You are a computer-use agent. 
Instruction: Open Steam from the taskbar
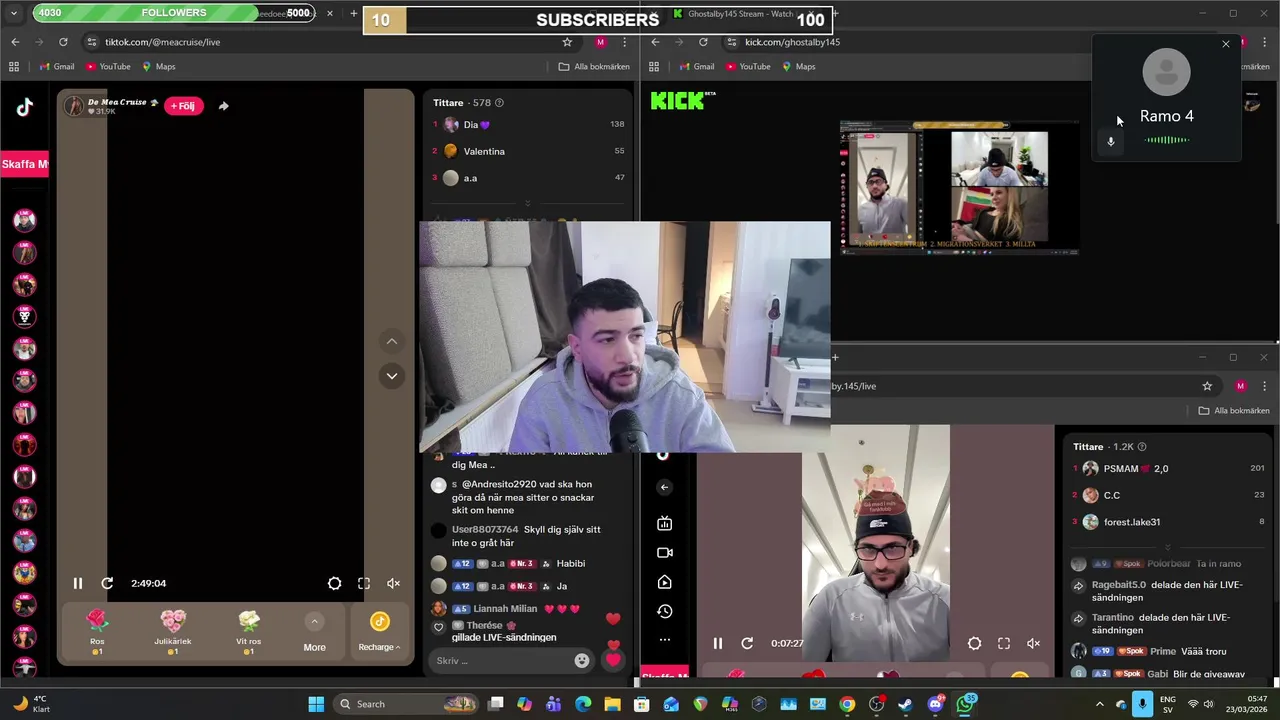pyautogui.click(x=905, y=704)
